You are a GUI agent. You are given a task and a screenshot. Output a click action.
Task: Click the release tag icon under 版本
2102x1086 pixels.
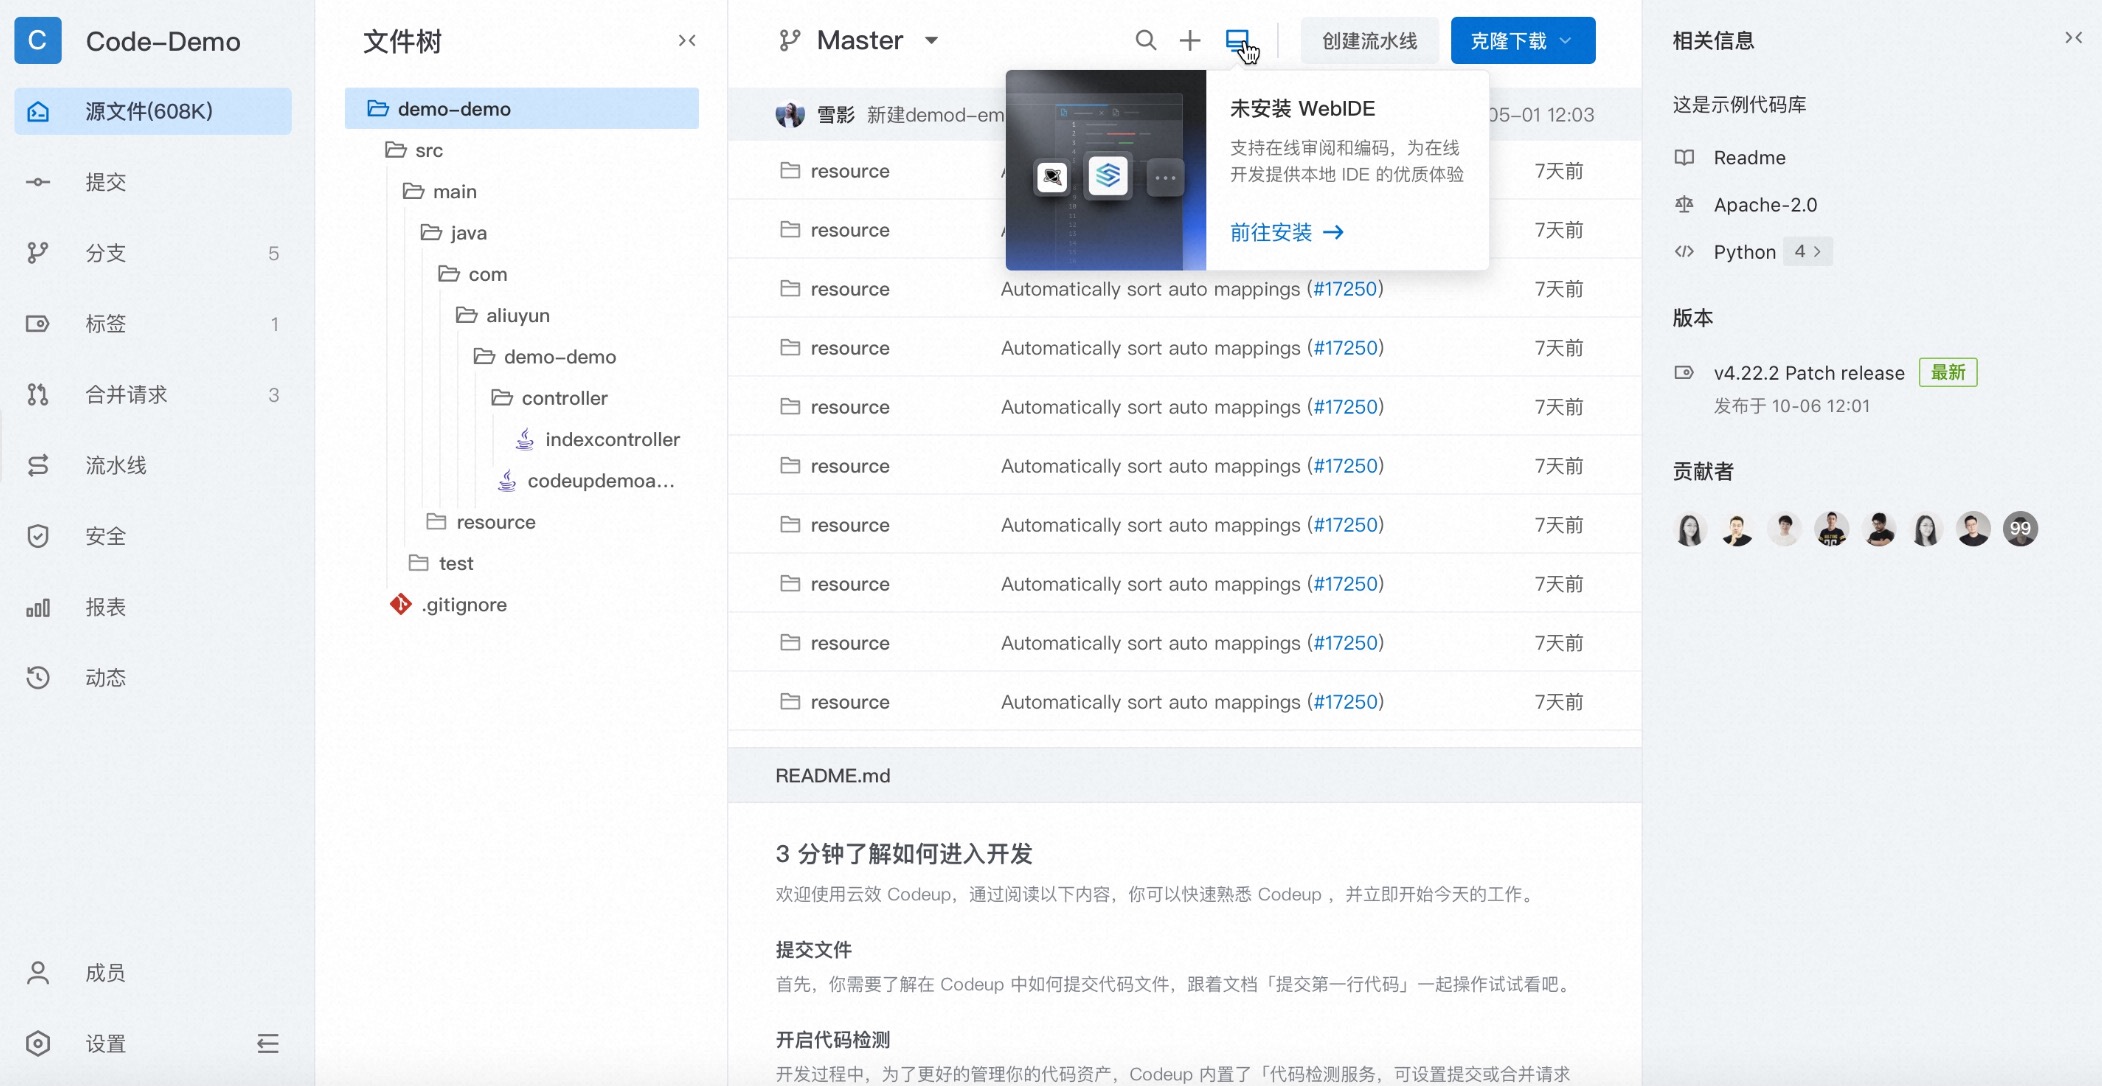[1685, 373]
